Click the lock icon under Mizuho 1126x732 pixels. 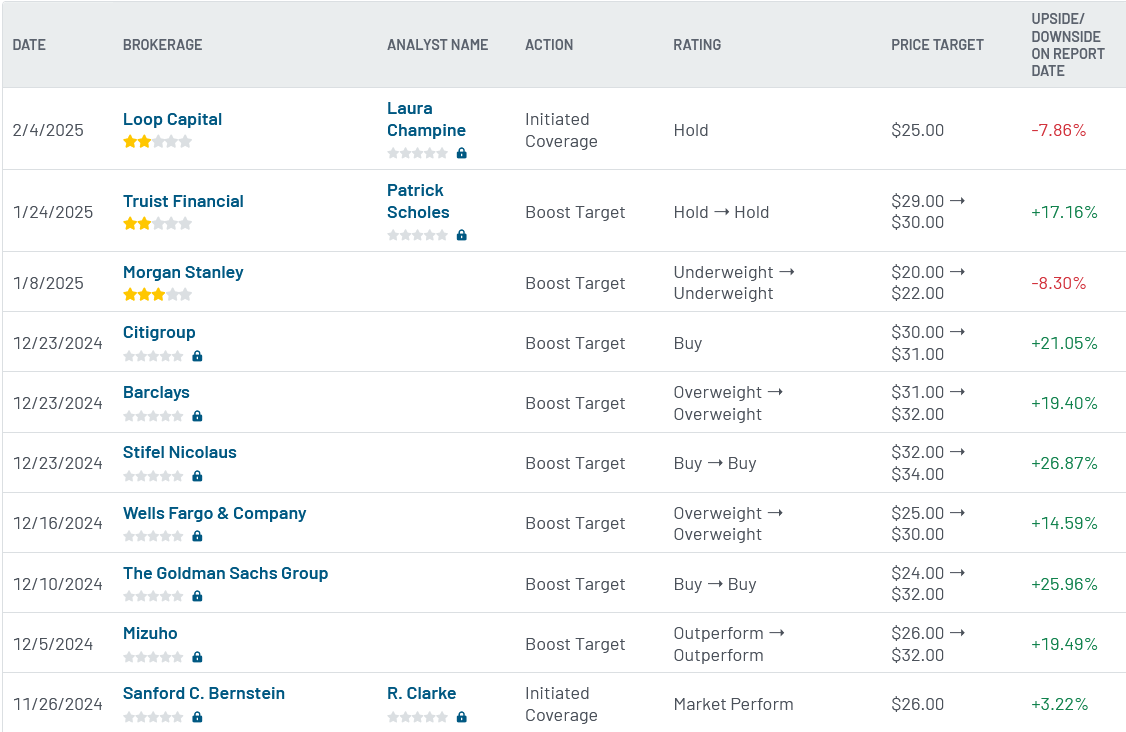[x=197, y=657]
